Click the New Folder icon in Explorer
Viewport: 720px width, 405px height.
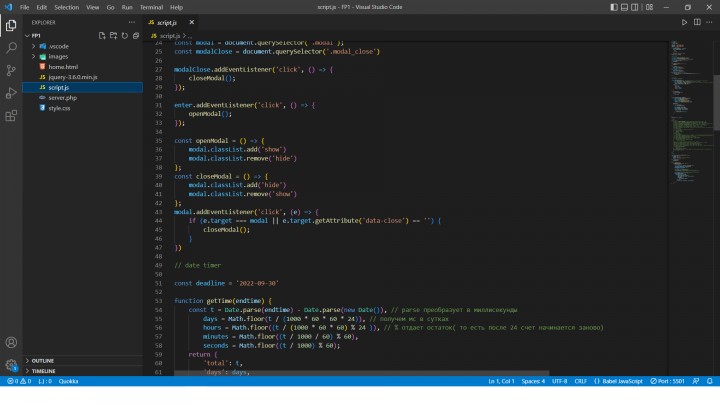[x=113, y=35]
